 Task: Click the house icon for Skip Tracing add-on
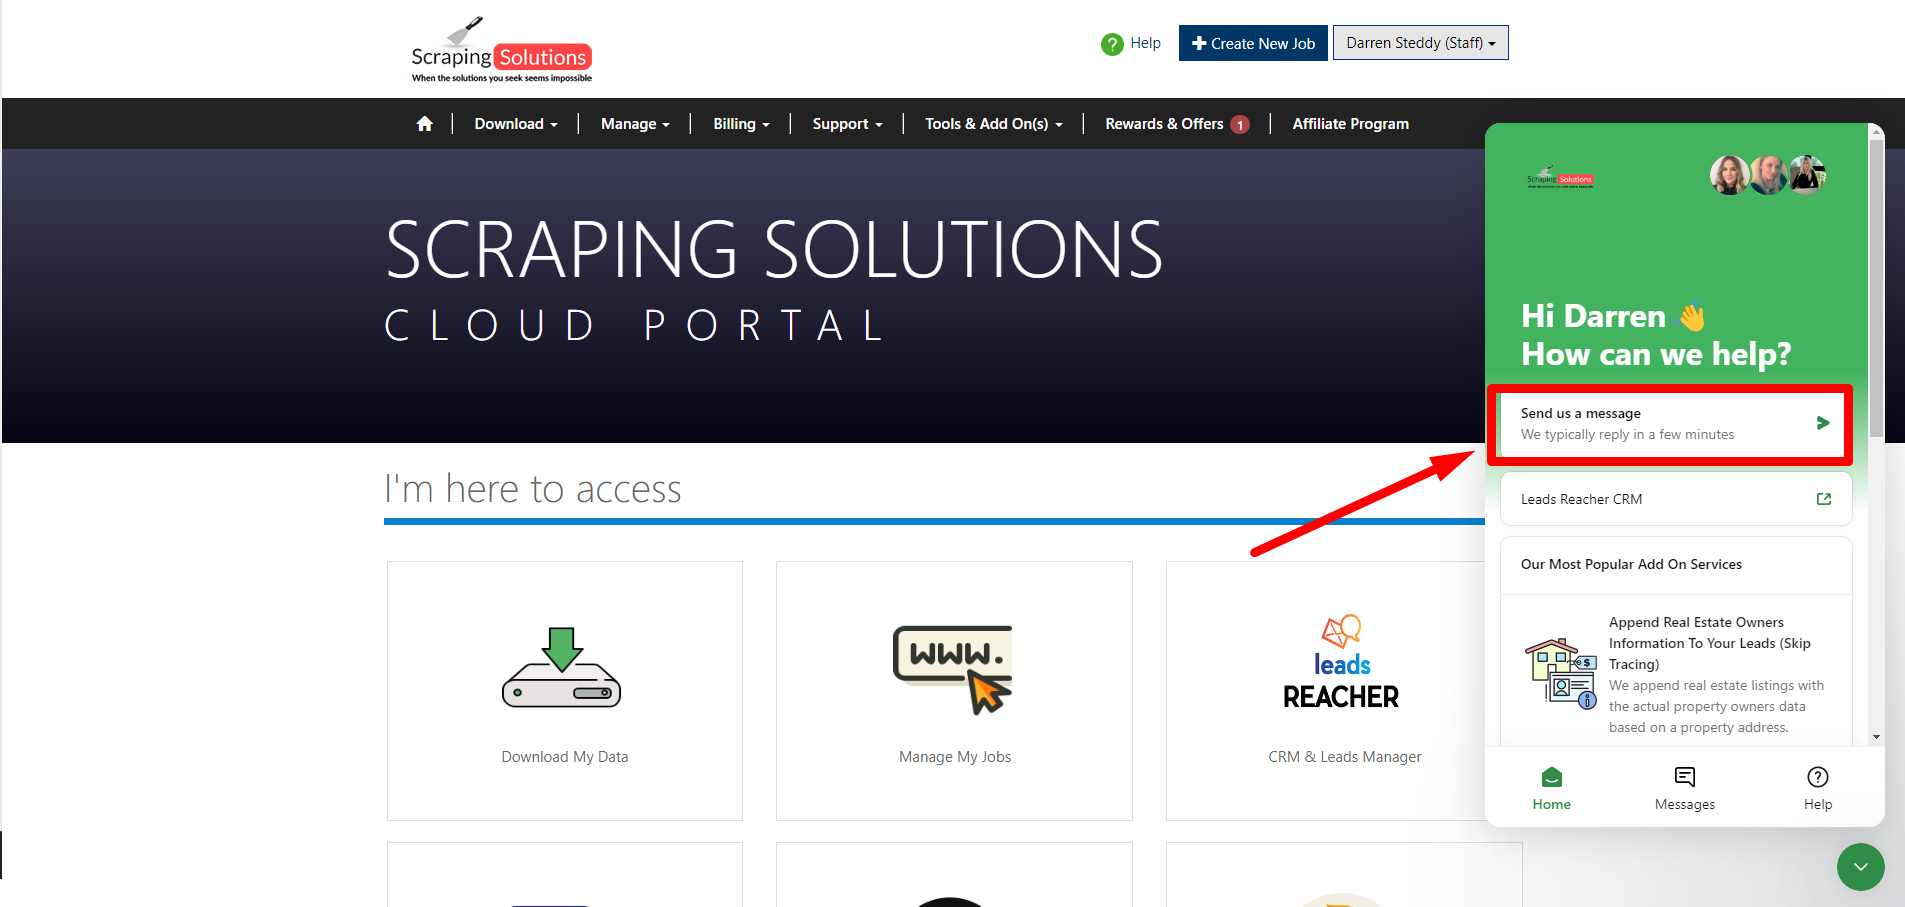click(x=1560, y=674)
